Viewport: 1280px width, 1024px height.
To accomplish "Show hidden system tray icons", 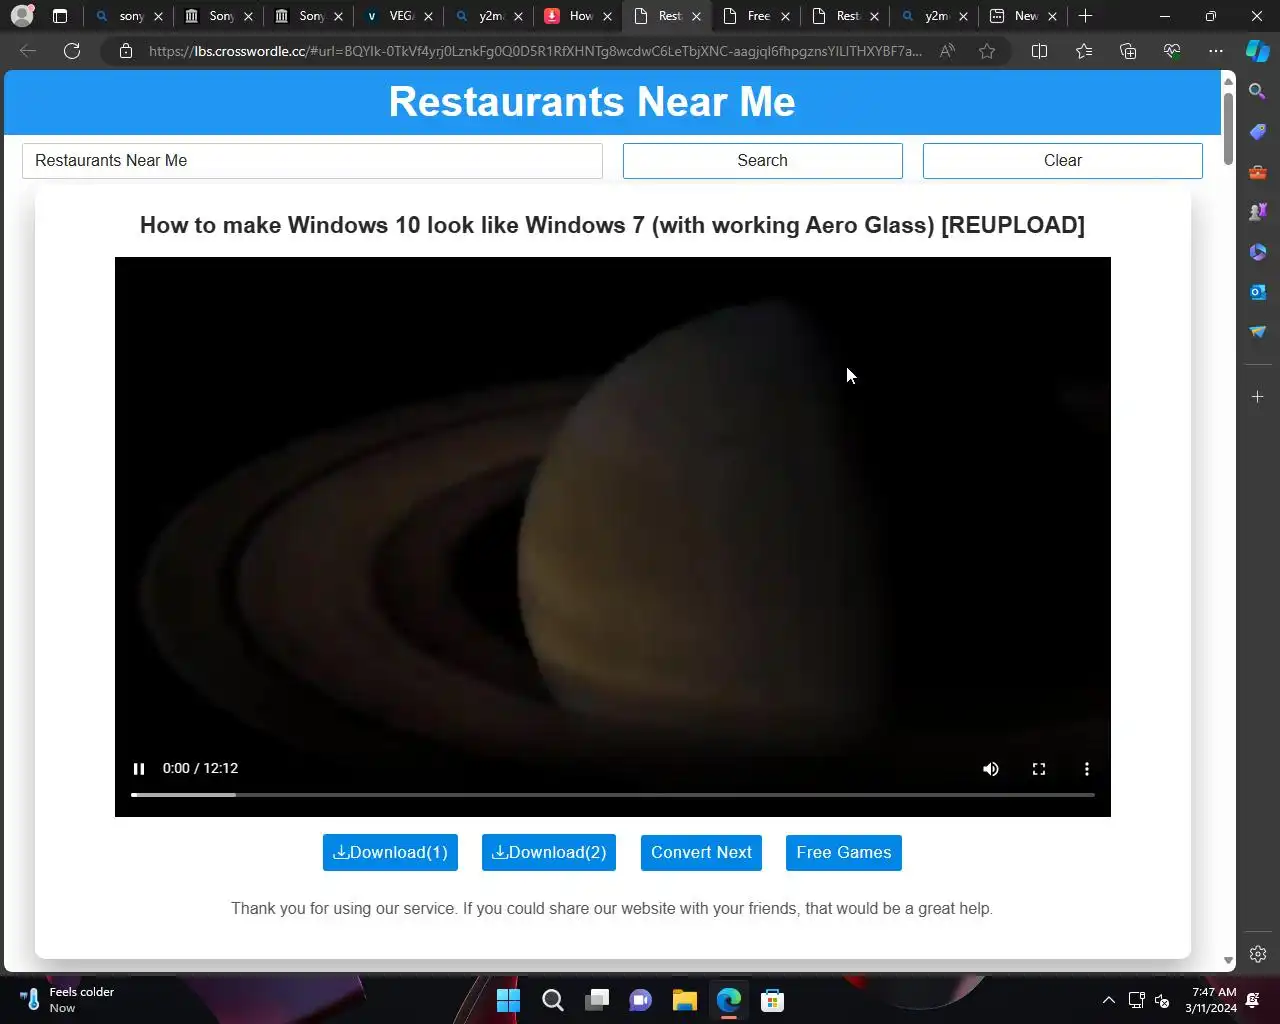I will tap(1109, 1000).
